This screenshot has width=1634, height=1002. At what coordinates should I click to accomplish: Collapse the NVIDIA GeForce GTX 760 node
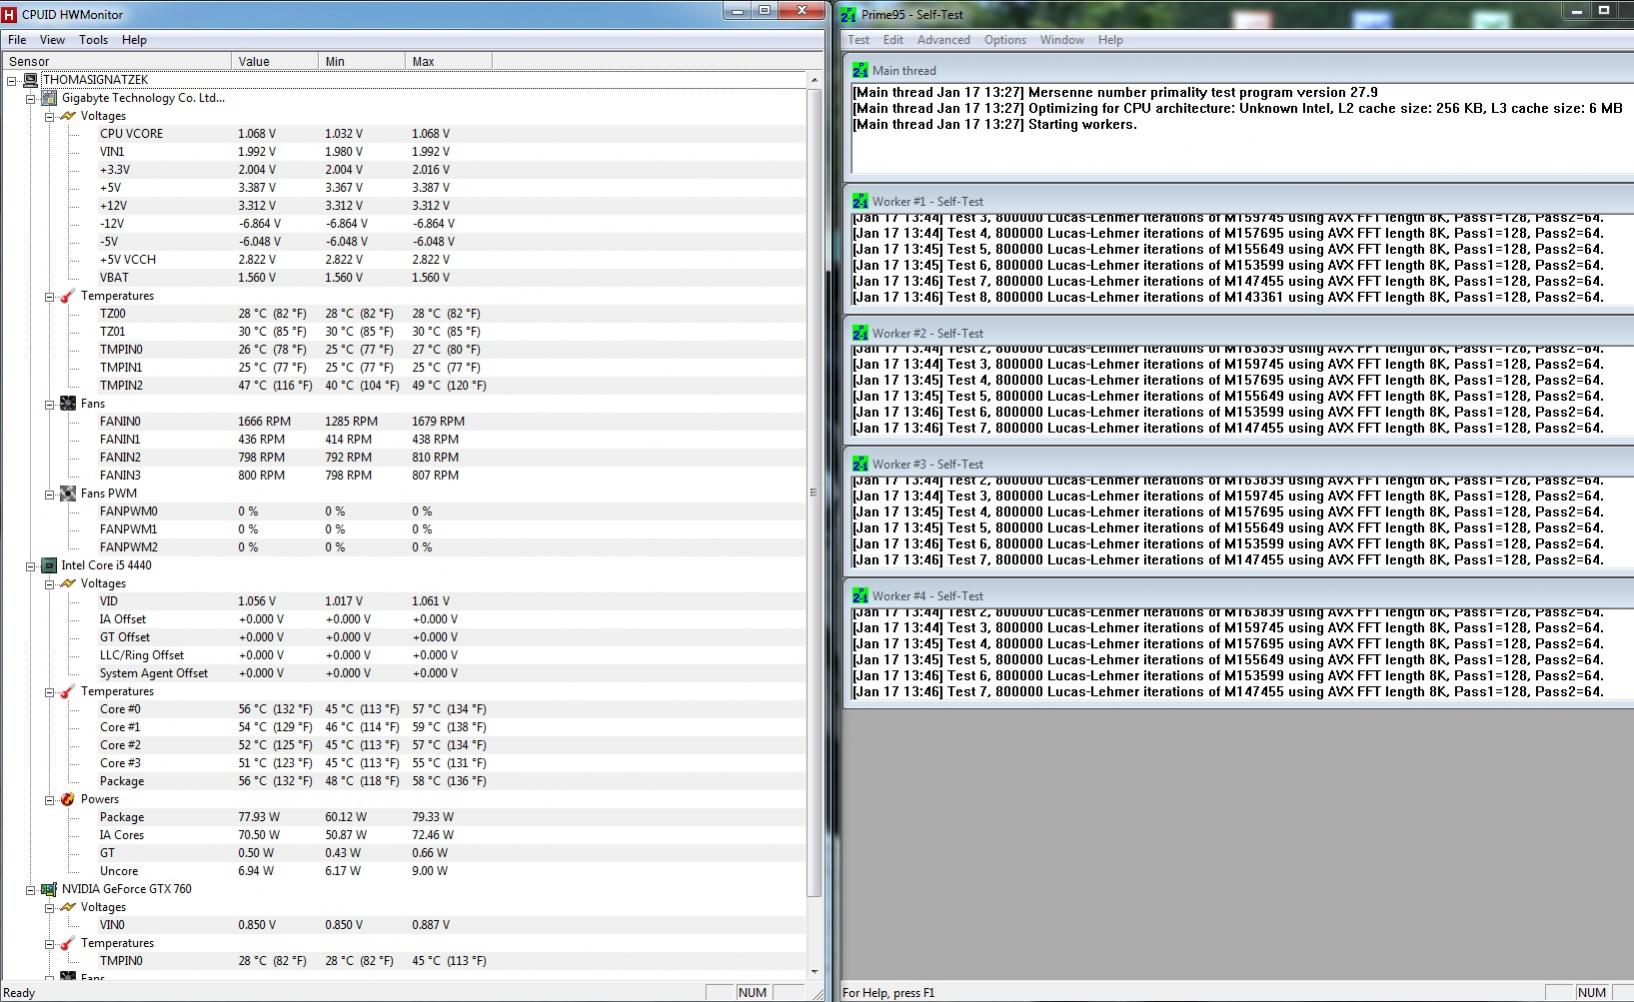pos(30,889)
